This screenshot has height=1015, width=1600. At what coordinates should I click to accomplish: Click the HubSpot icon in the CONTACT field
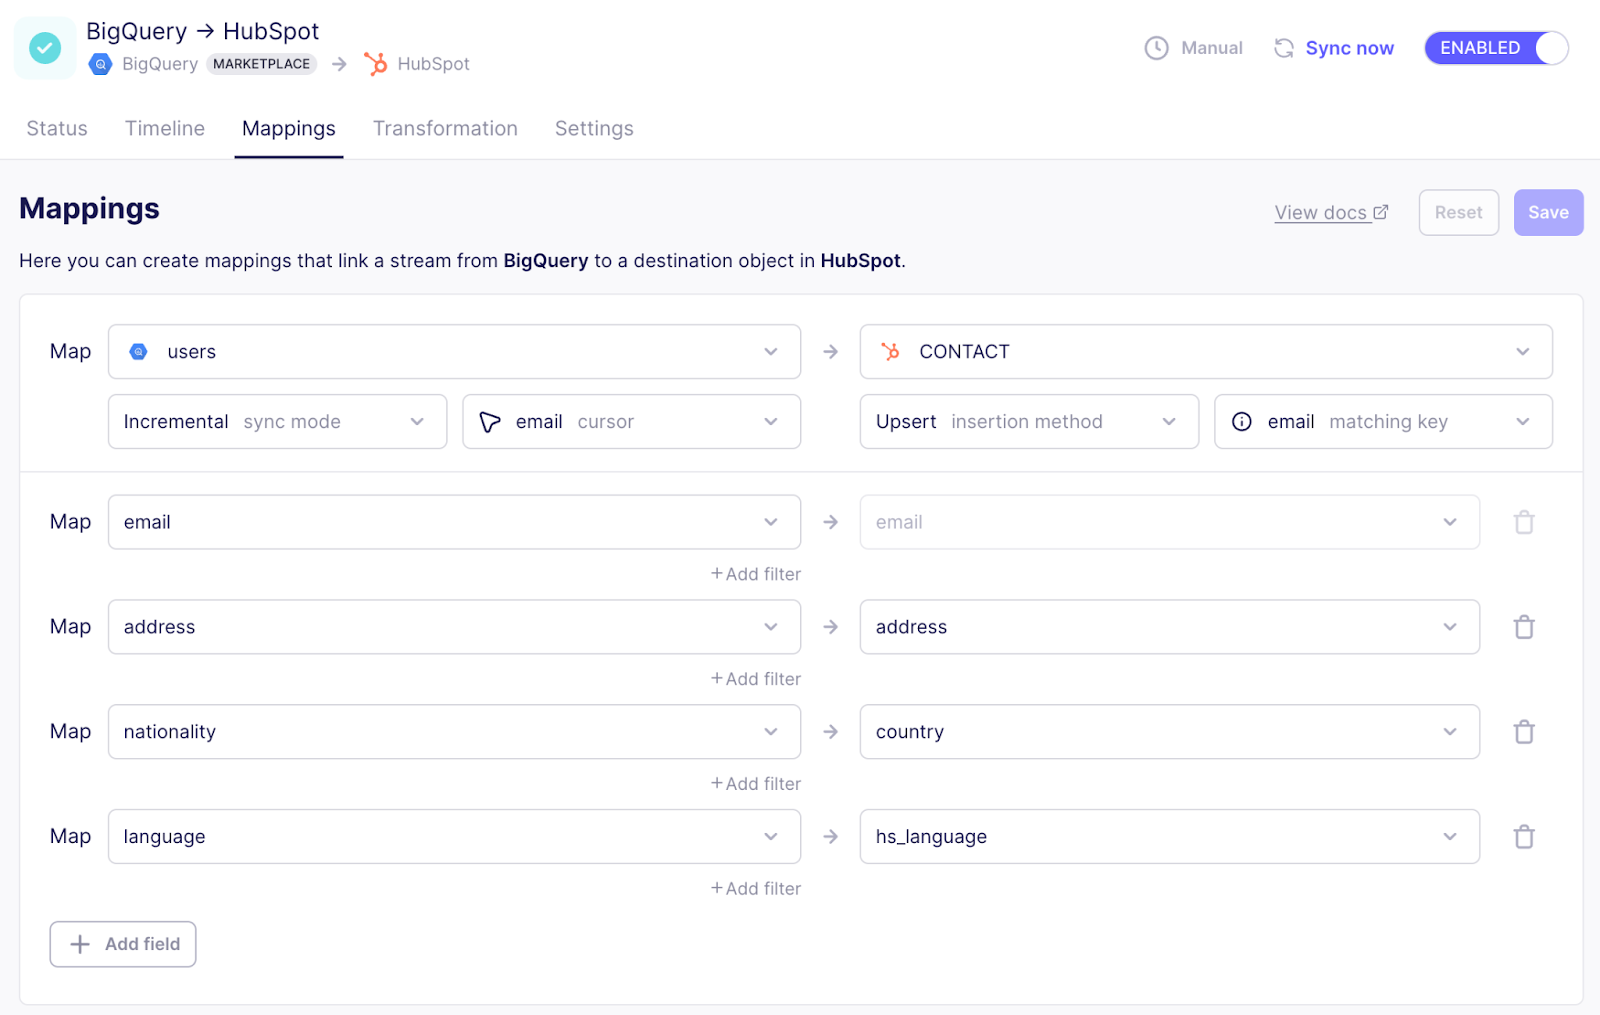890,351
